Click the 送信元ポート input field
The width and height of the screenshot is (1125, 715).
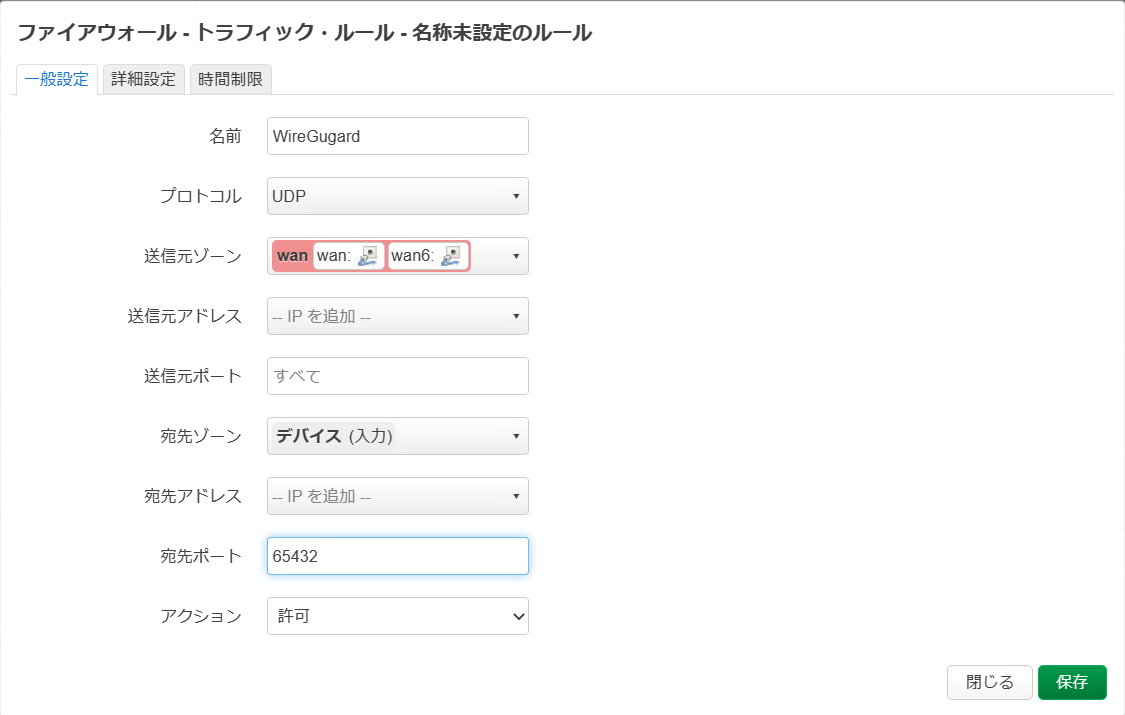coord(397,376)
